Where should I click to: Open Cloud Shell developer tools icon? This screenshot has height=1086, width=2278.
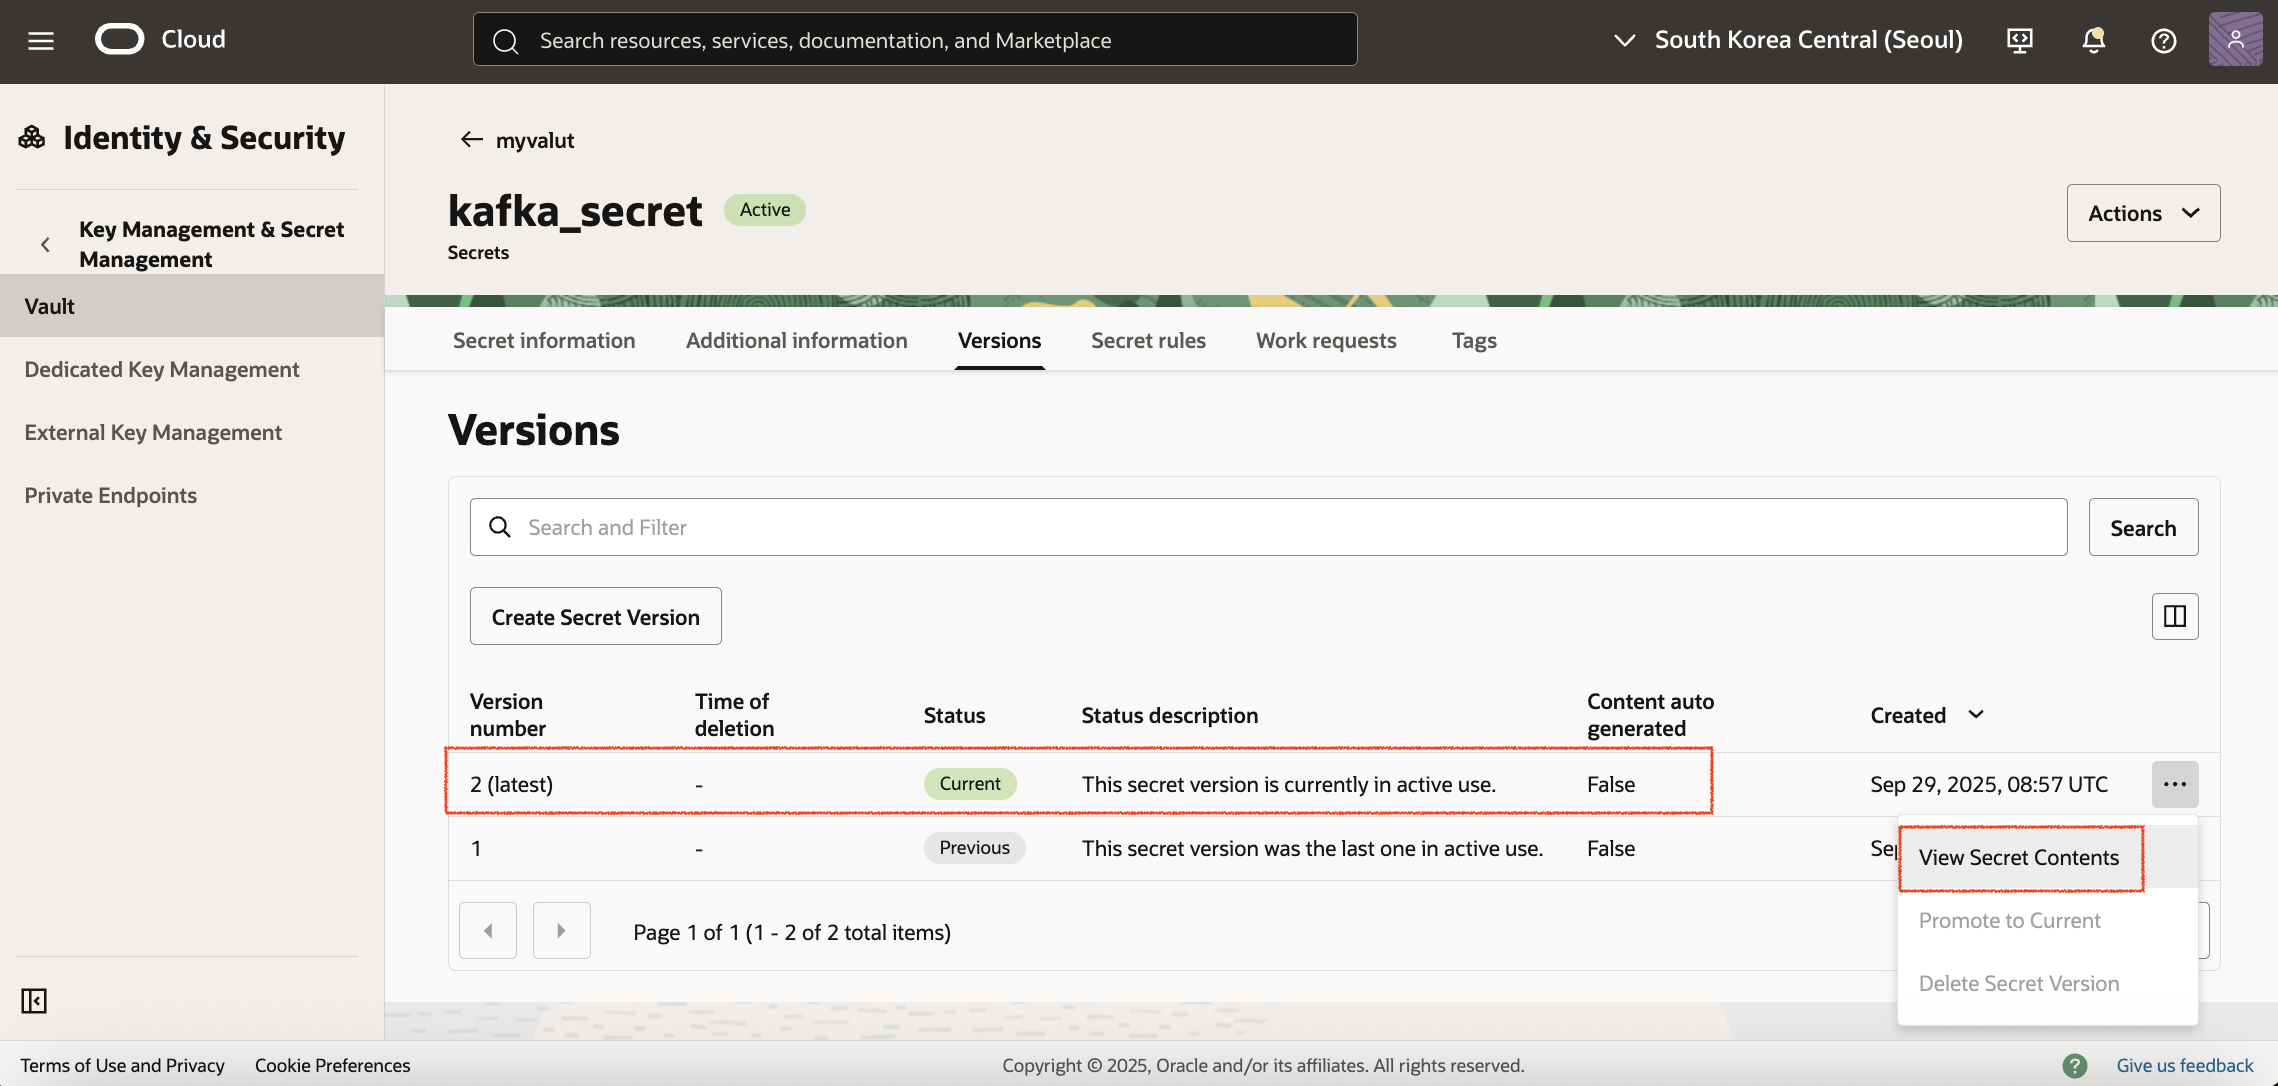point(2019,40)
